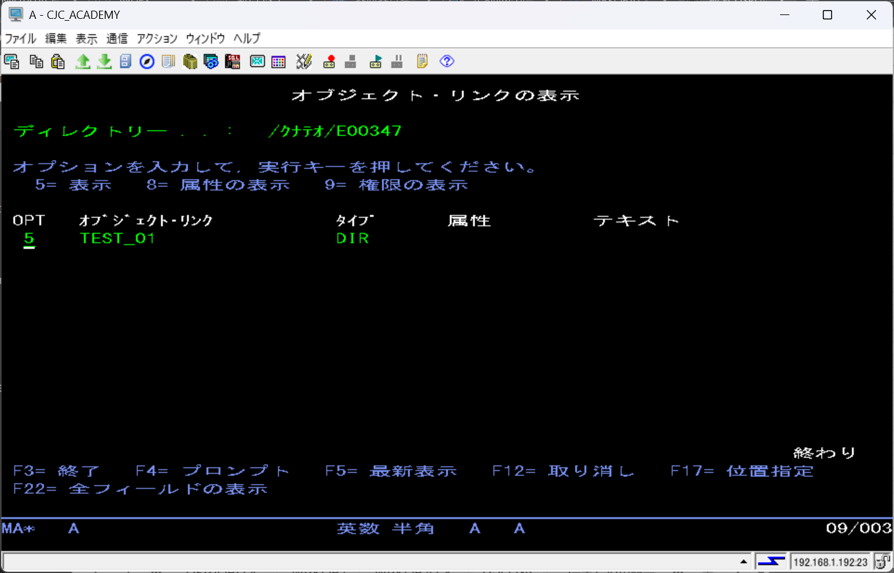The image size is (894, 573).
Task: Click the color grid remap icon
Action: coord(278,62)
